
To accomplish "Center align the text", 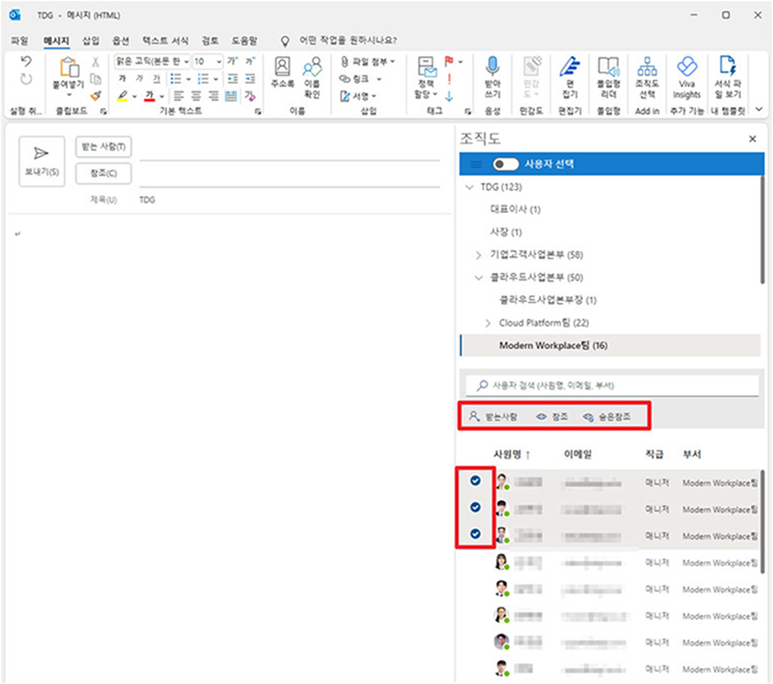I will pyautogui.click(x=196, y=96).
